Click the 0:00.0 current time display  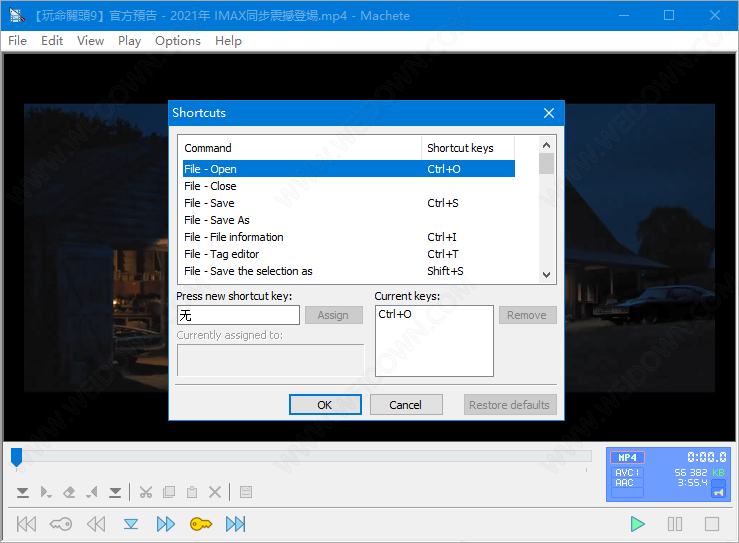[x=706, y=457]
